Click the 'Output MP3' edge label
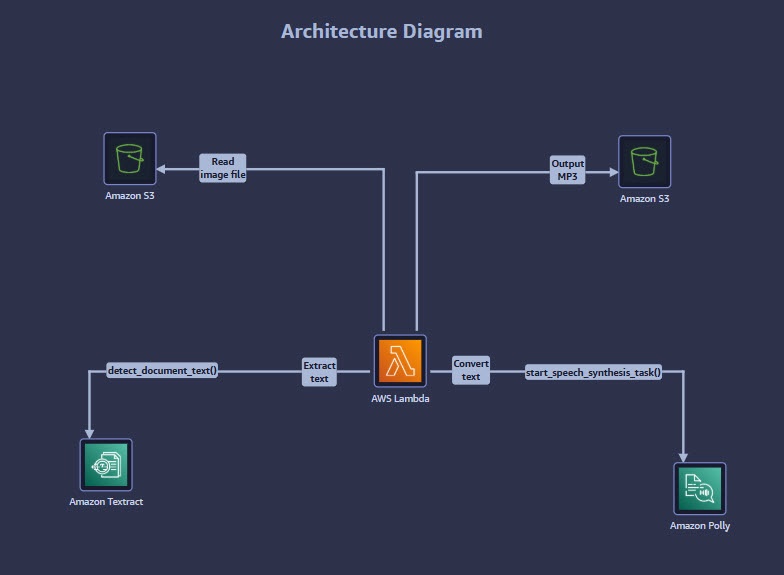Viewport: 784px width, 575px height. click(568, 170)
